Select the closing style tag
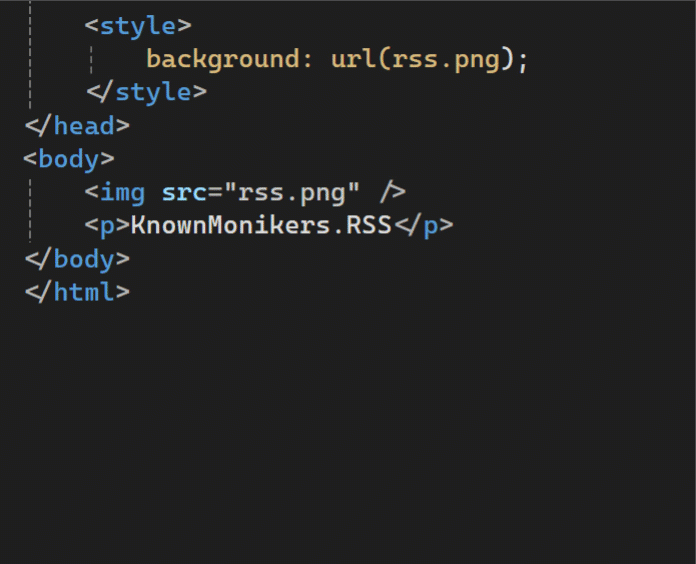Viewport: 696px width, 564px height. click(x=146, y=92)
